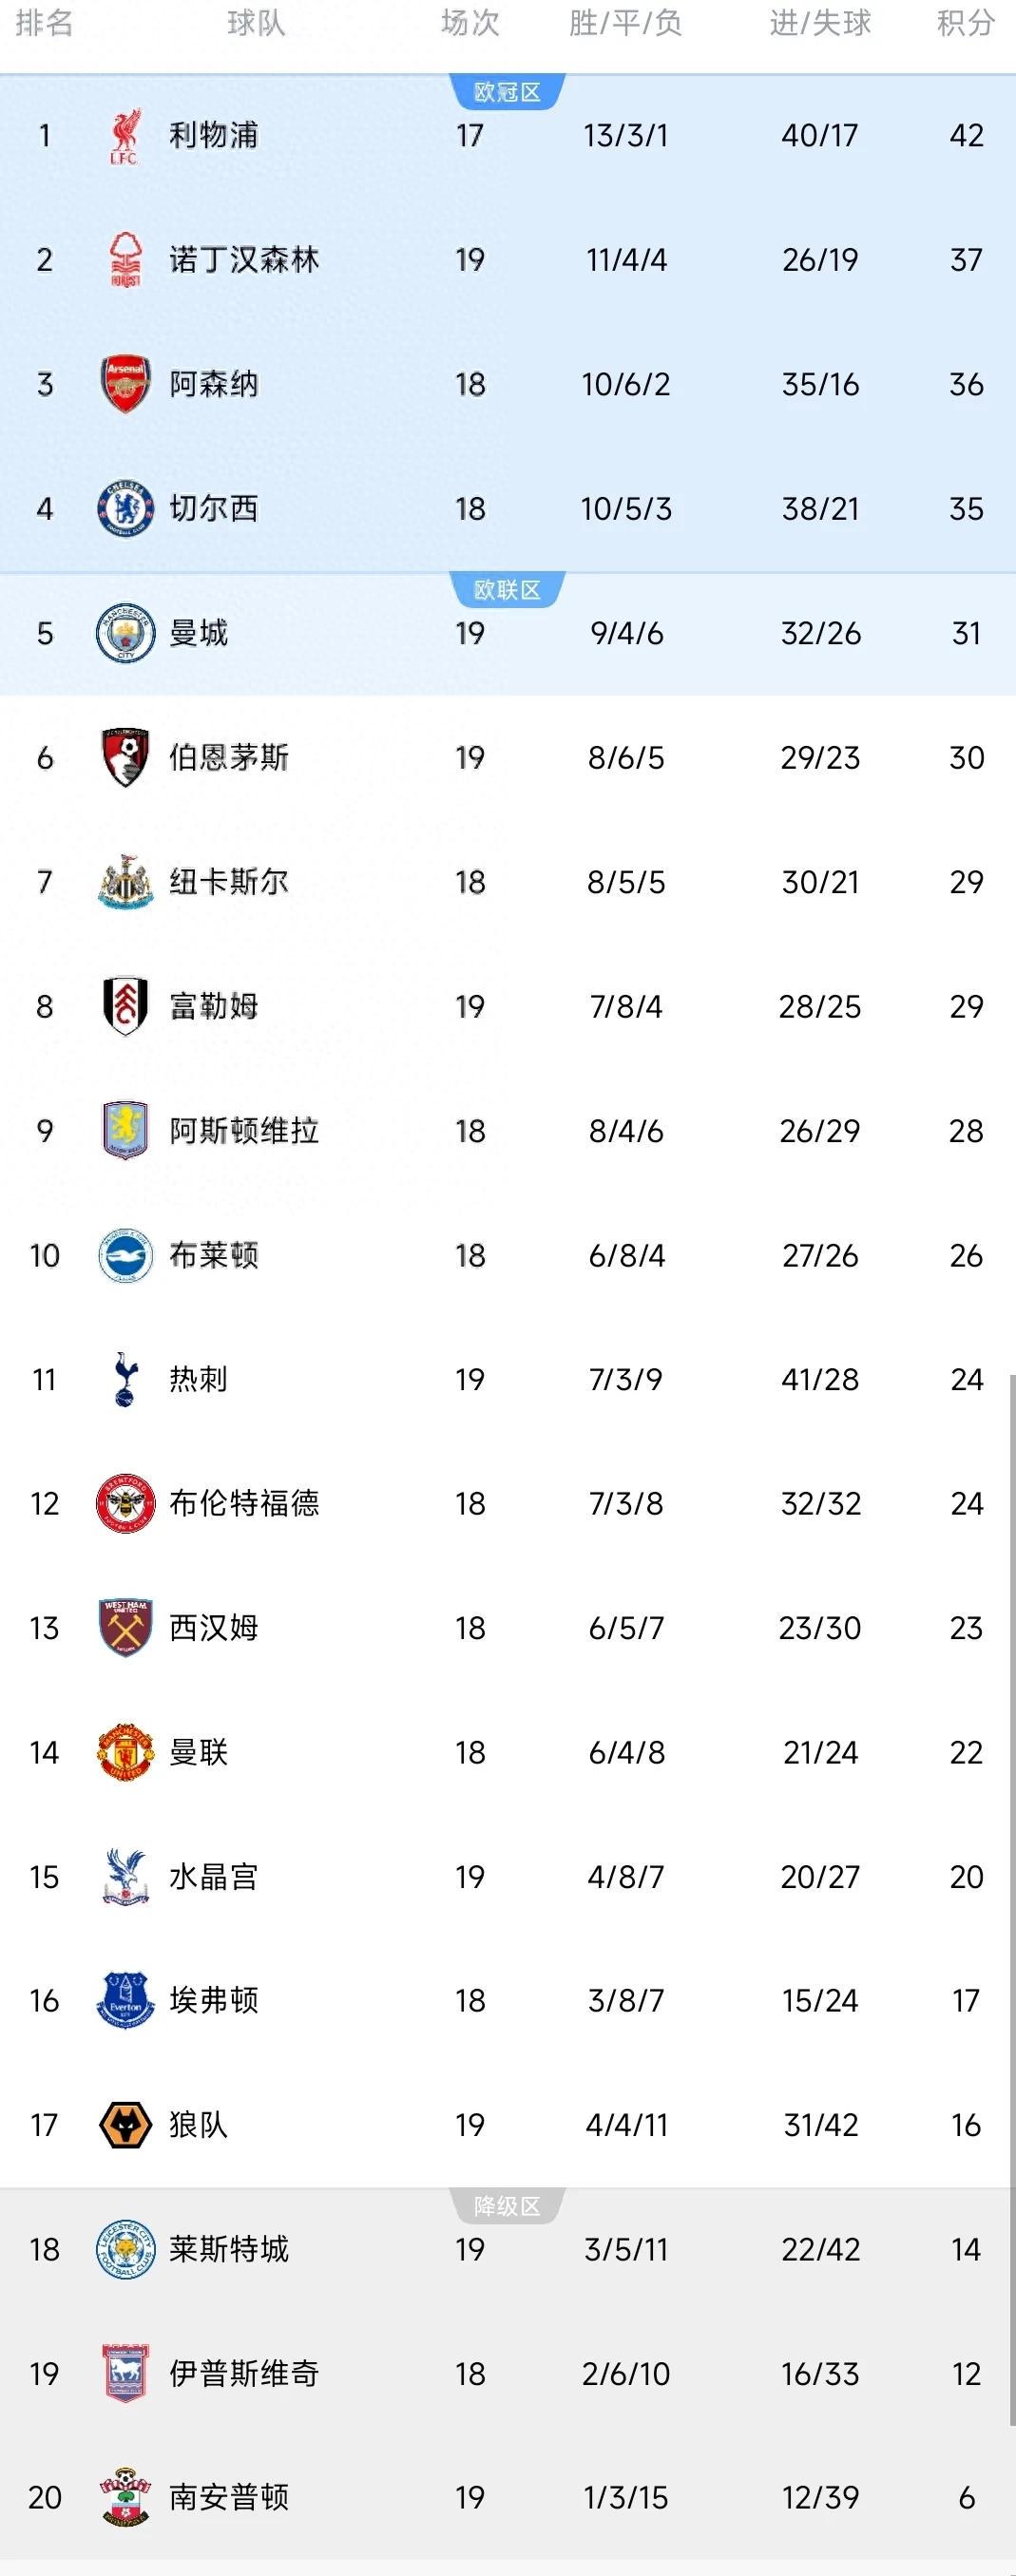Open team page for 阿斯顿维拉
This screenshot has height=2576, width=1016.
(243, 1131)
